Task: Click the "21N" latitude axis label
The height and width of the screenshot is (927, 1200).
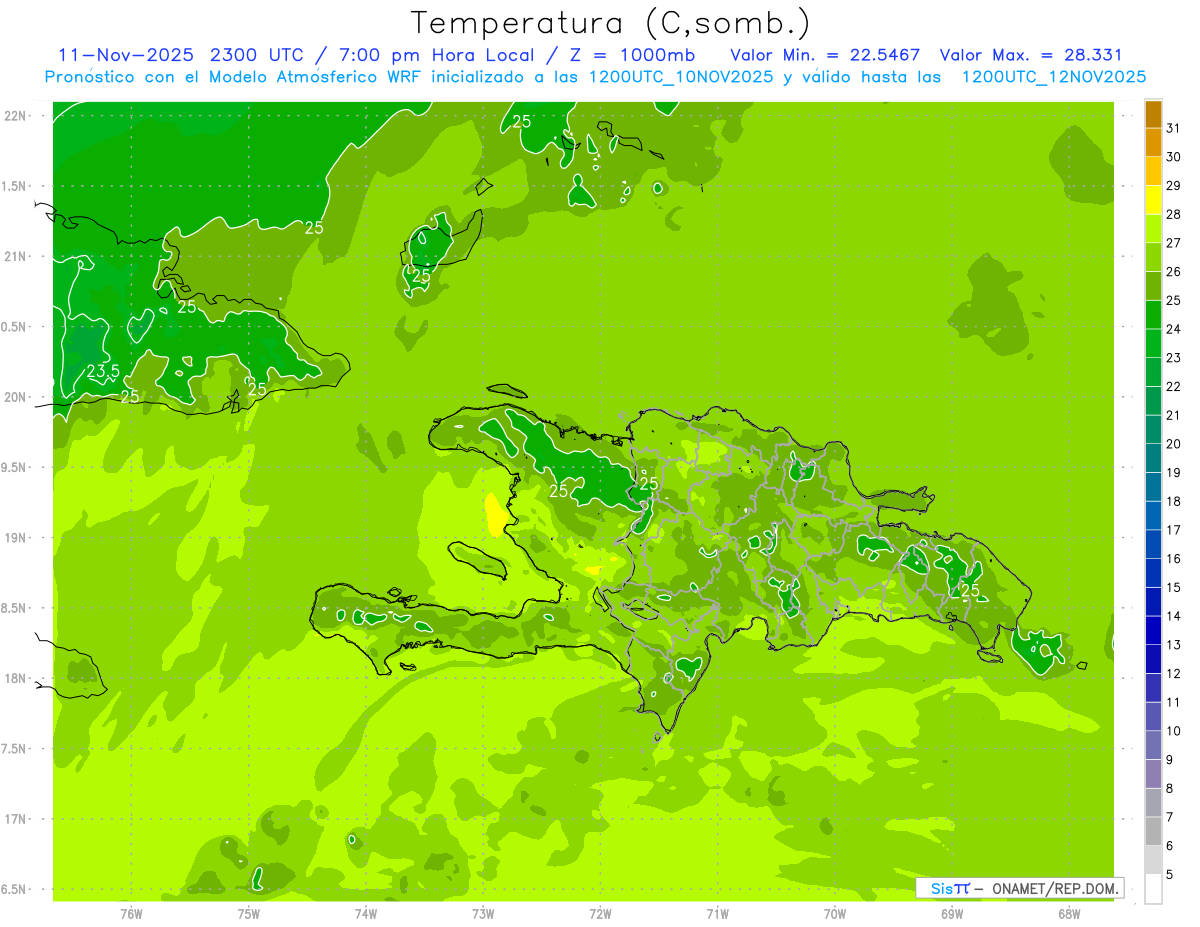Action: point(14,256)
